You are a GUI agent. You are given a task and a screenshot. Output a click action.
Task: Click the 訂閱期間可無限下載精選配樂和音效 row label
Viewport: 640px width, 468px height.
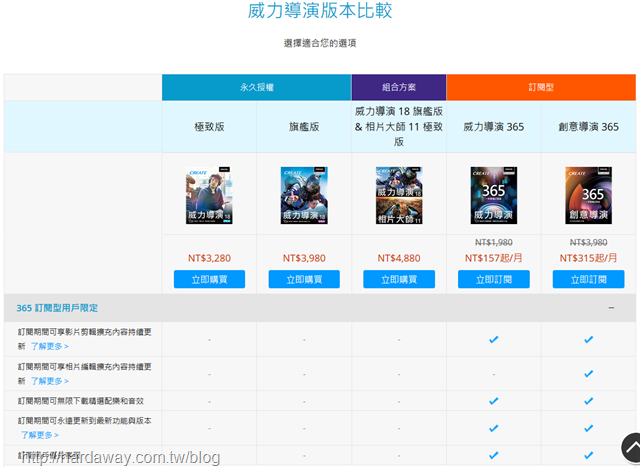pos(80,401)
